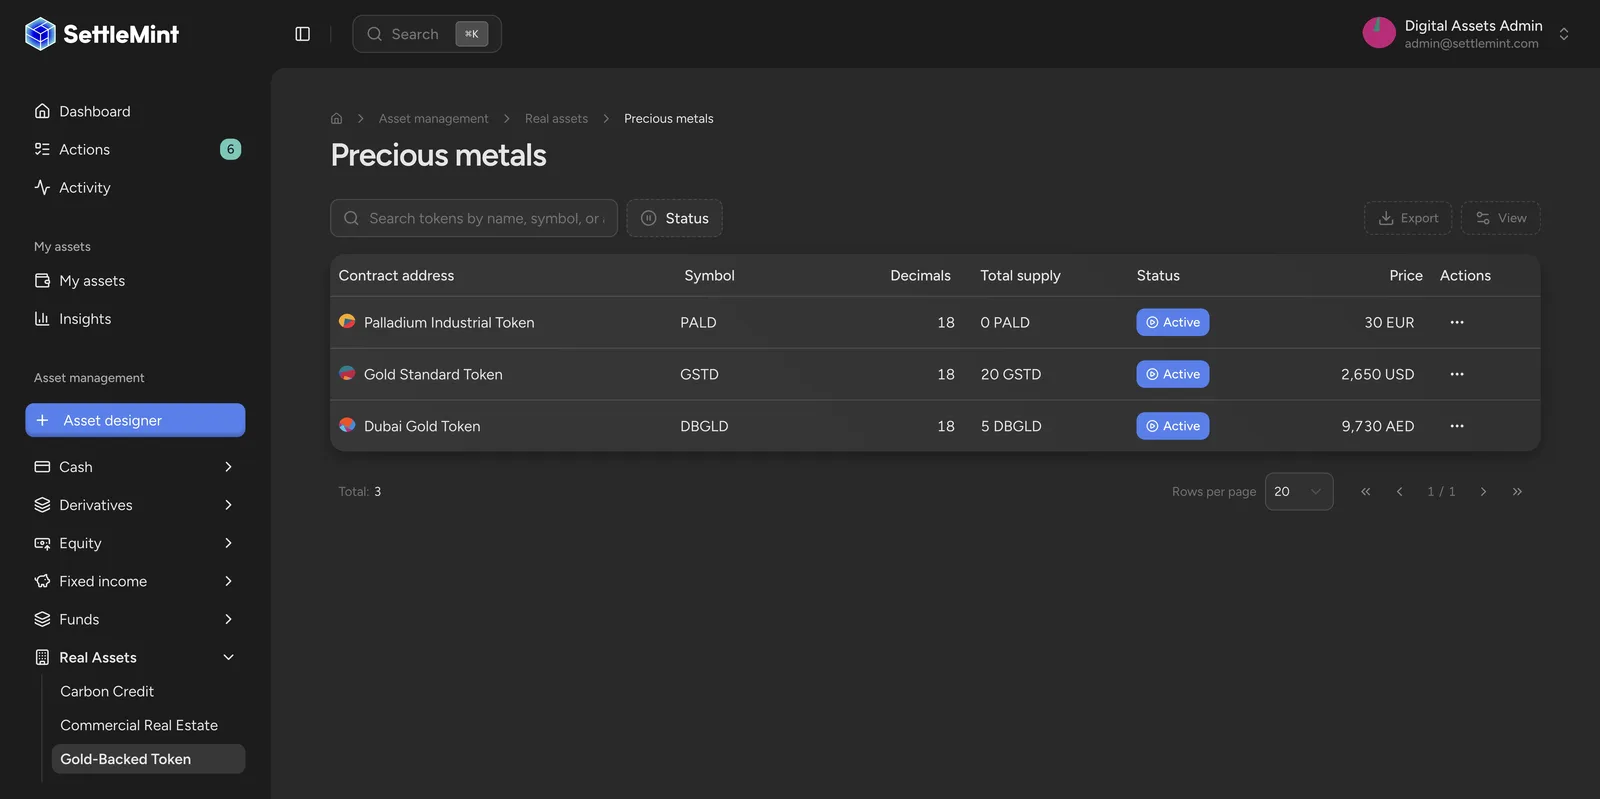The width and height of the screenshot is (1600, 799).
Task: Click the My assets wallet icon
Action: point(42,281)
